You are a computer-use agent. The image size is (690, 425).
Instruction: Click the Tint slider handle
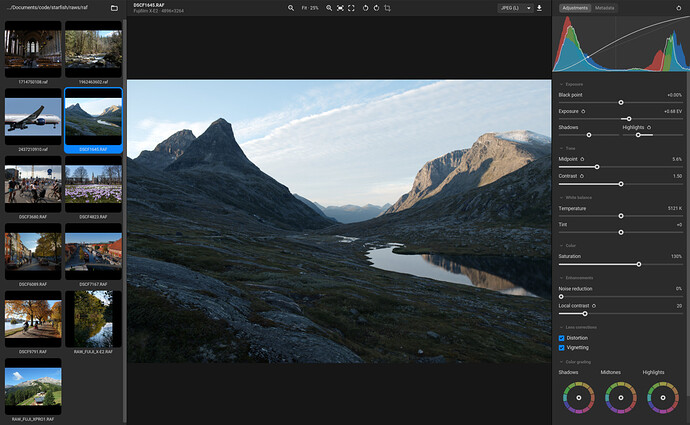tap(621, 232)
